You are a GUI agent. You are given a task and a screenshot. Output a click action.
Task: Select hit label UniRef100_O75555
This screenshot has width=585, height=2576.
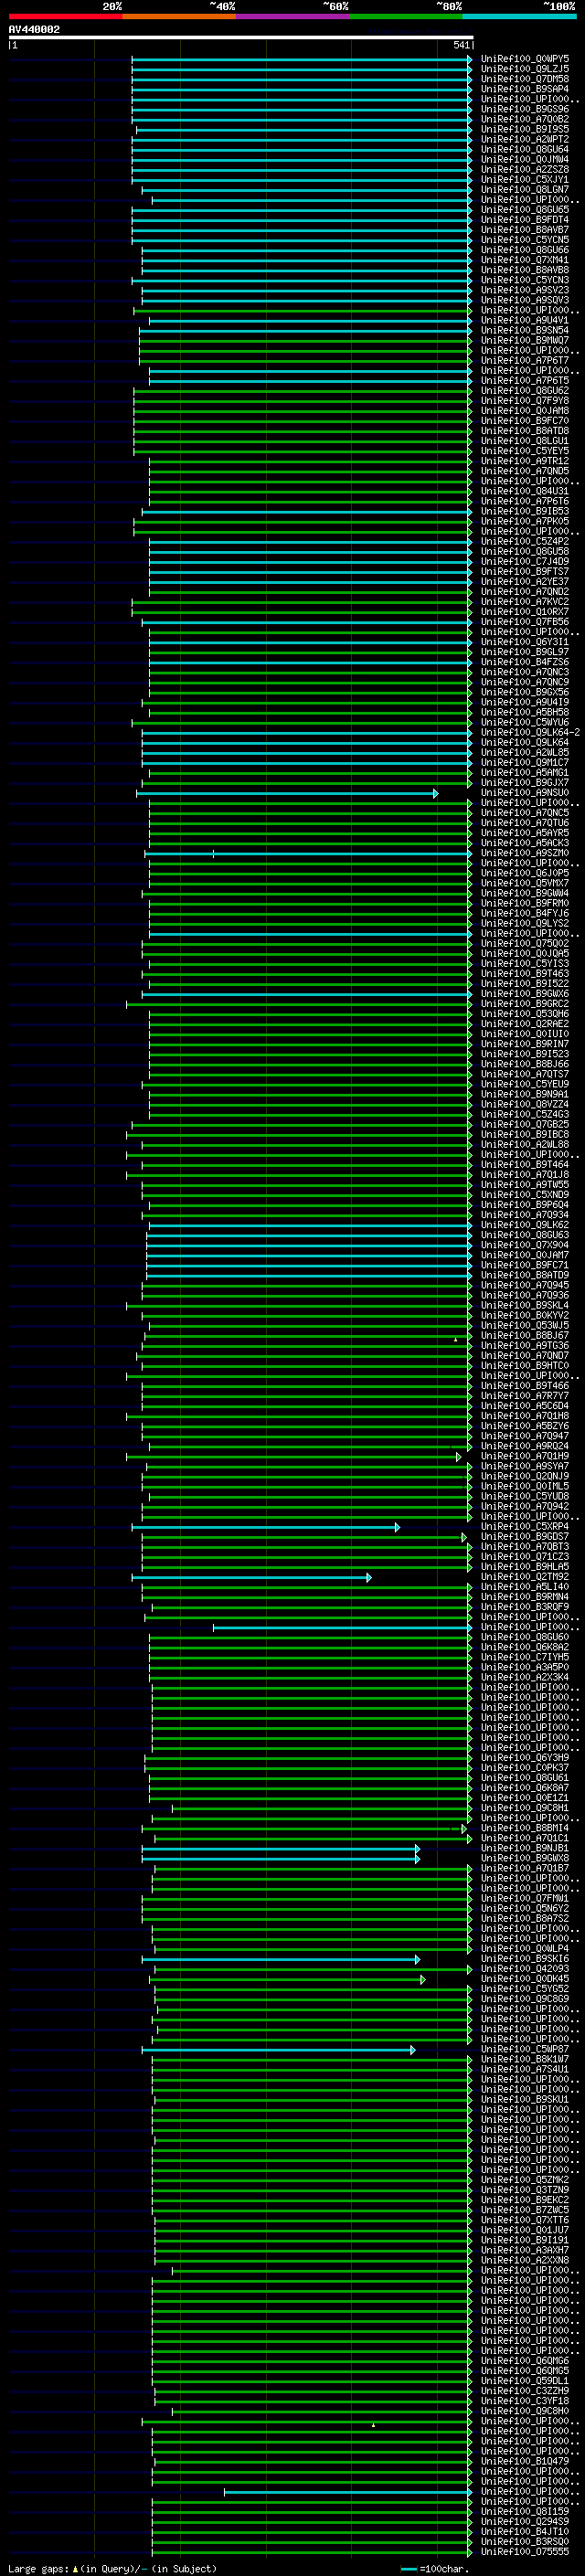(x=525, y=2552)
